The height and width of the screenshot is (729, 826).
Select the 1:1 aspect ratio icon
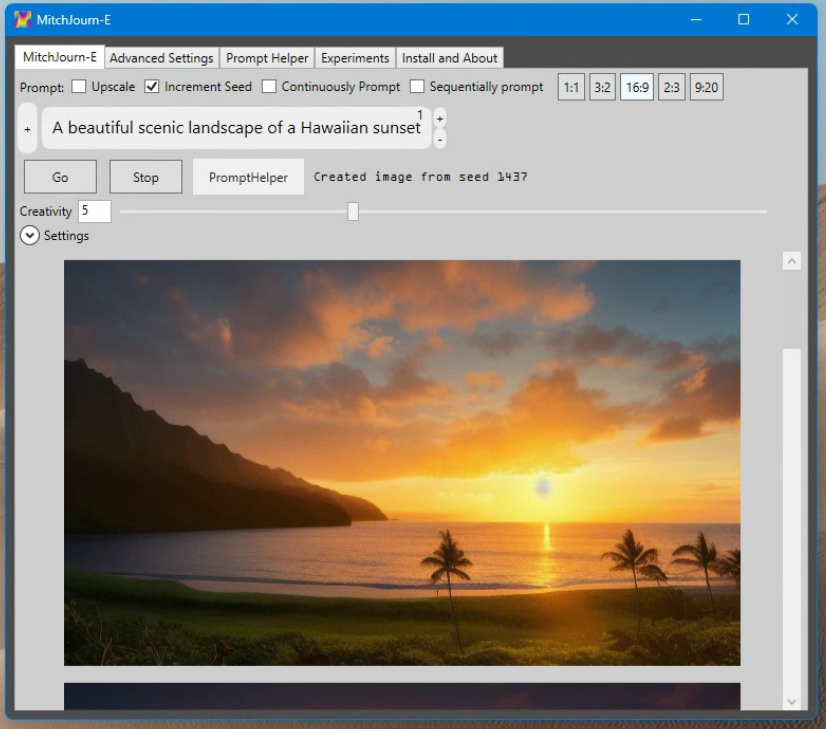coord(570,87)
